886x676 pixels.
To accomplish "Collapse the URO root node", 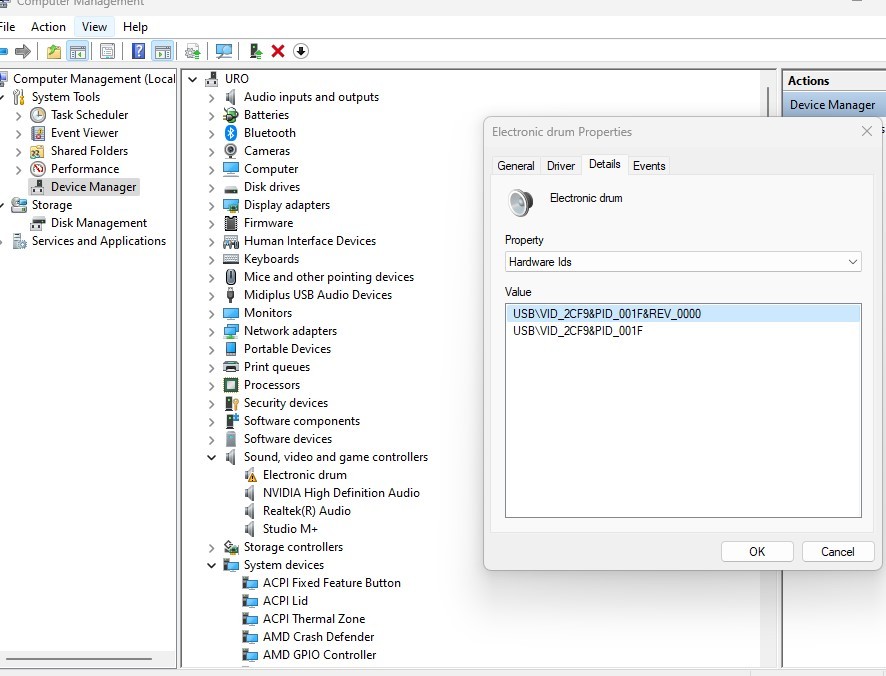I will [x=193, y=79].
